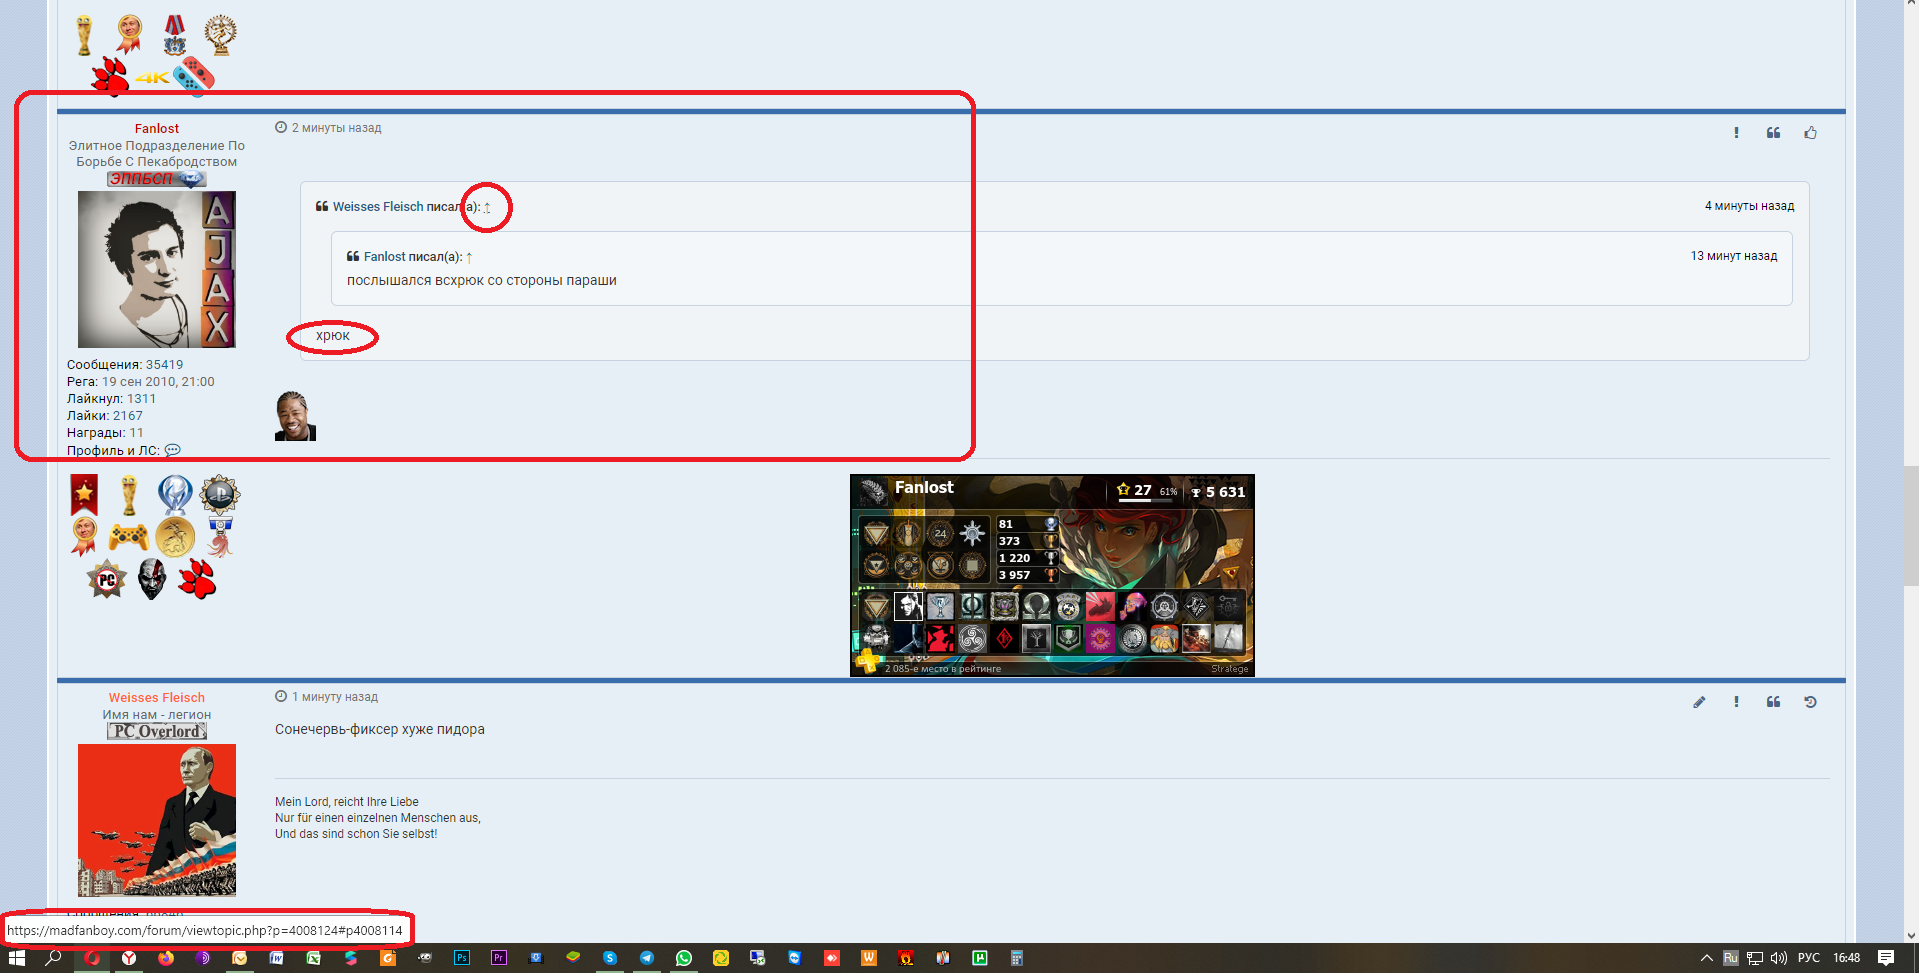Click the page scrollbar down arrow
Viewport: 1919px width, 973px height.
pyautogui.click(x=1911, y=936)
